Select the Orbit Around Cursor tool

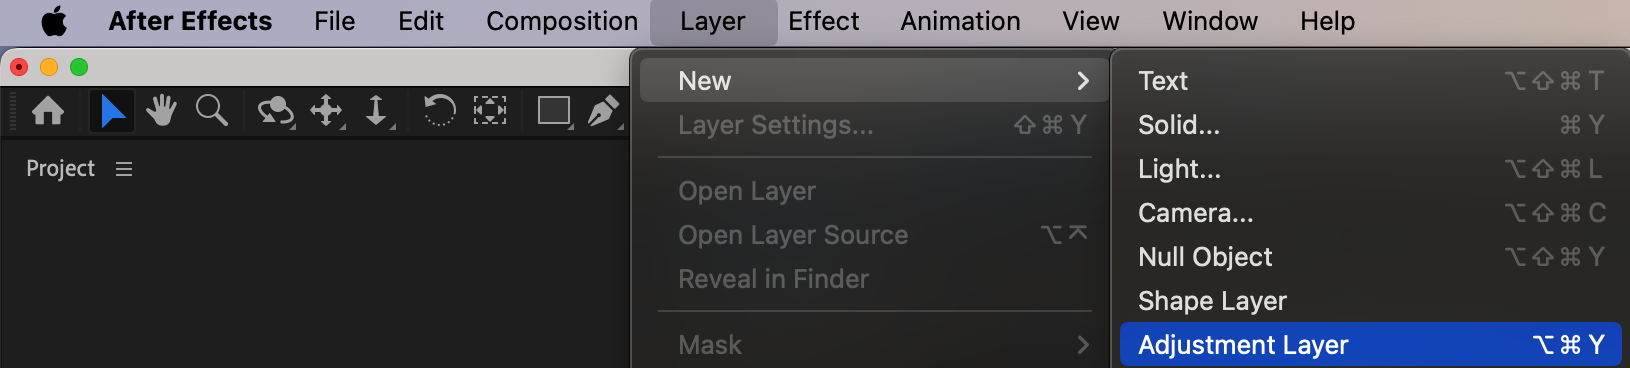[x=276, y=111]
